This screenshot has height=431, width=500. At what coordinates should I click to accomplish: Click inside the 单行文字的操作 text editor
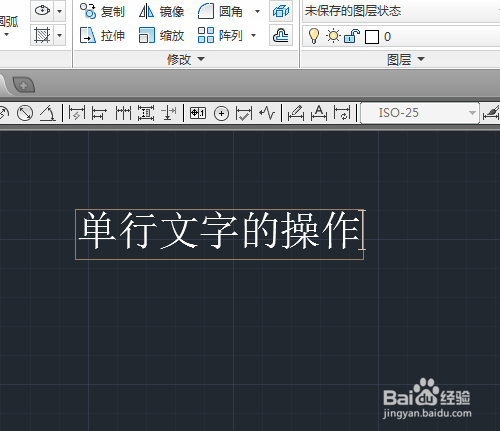click(220, 234)
